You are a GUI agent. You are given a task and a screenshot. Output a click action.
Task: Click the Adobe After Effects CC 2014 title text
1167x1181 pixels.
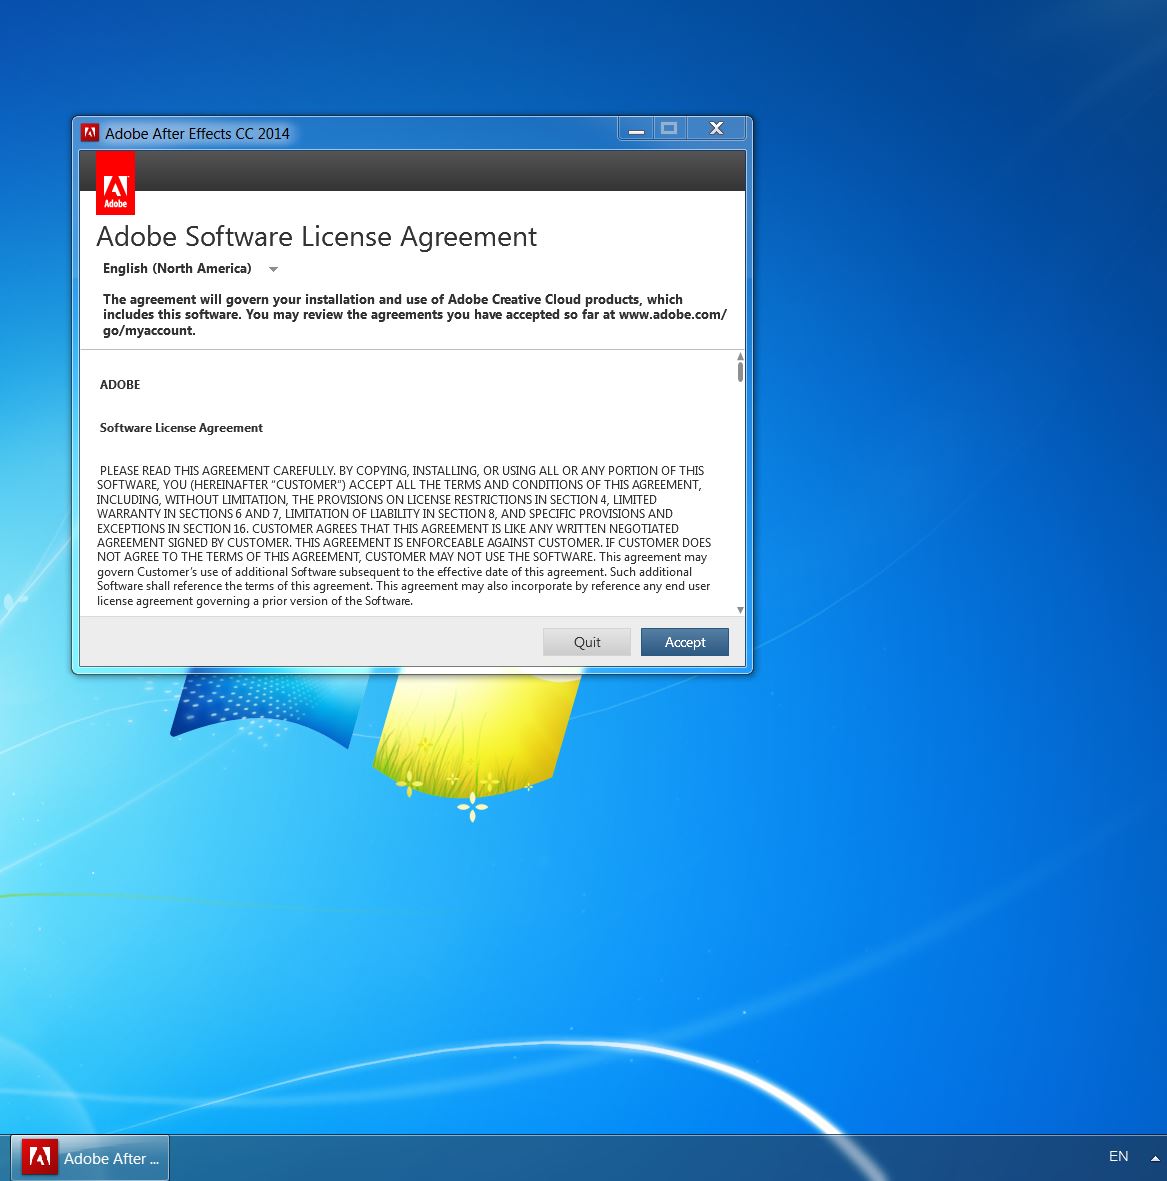click(x=197, y=133)
